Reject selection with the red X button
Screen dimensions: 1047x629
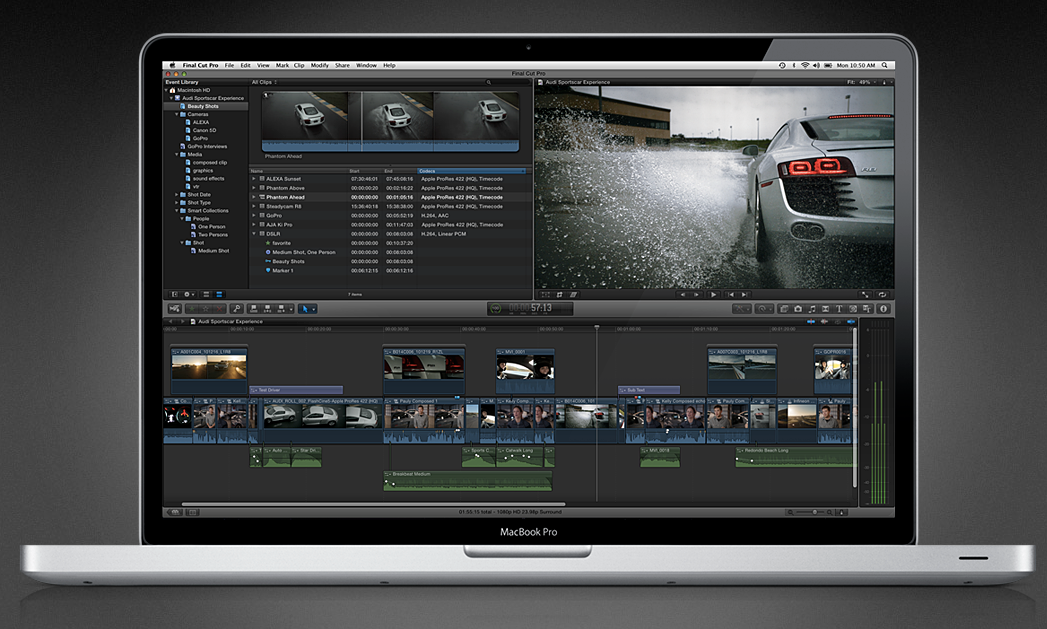pos(220,308)
